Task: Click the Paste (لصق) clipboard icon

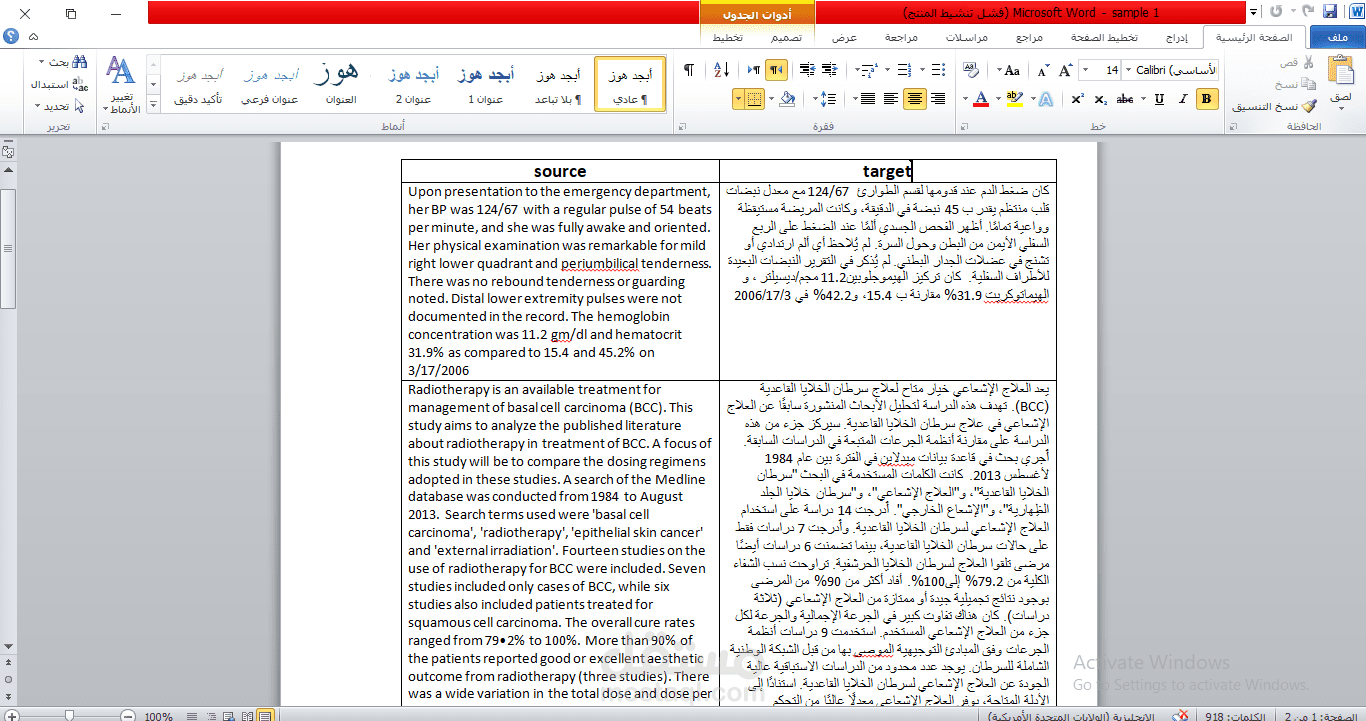Action: (x=1342, y=70)
